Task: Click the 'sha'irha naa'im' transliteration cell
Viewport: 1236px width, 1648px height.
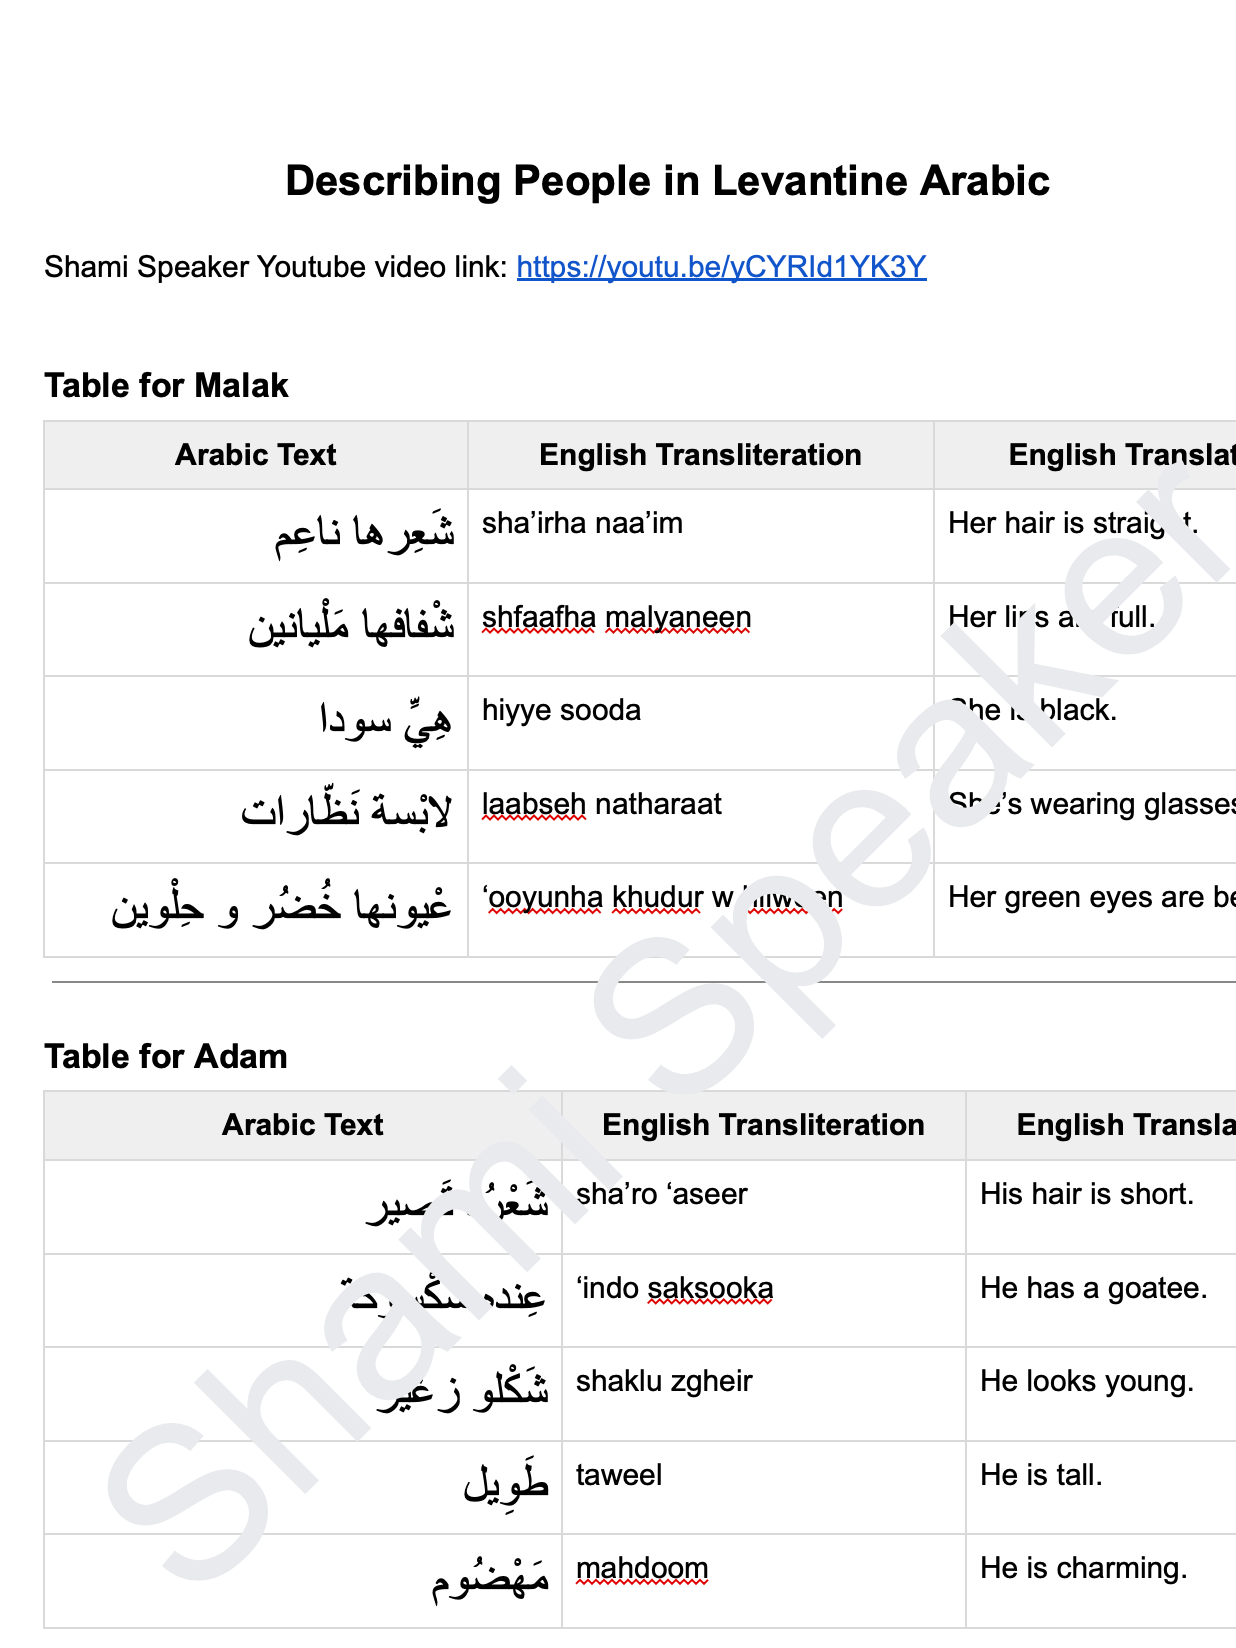Action: (582, 523)
